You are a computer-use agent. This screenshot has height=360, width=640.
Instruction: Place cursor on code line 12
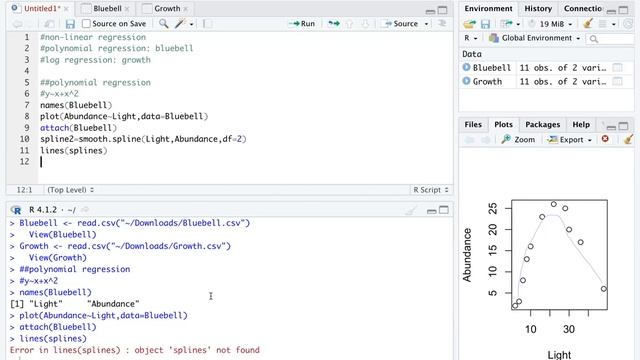click(x=245, y=162)
